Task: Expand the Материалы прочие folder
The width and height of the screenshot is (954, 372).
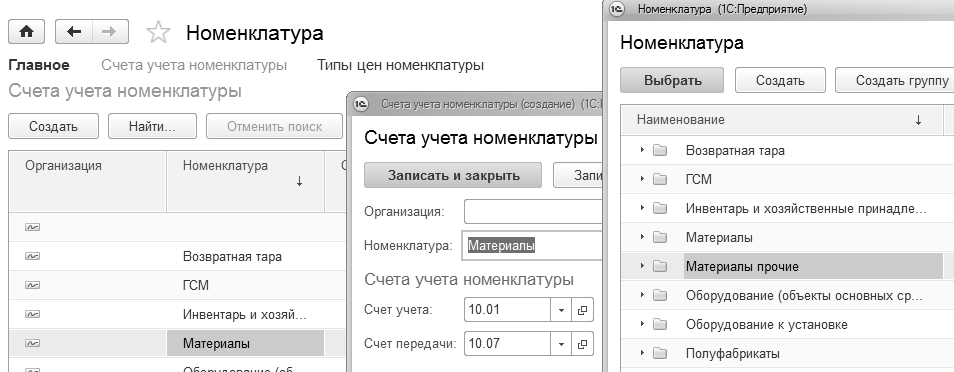Action: [x=642, y=266]
